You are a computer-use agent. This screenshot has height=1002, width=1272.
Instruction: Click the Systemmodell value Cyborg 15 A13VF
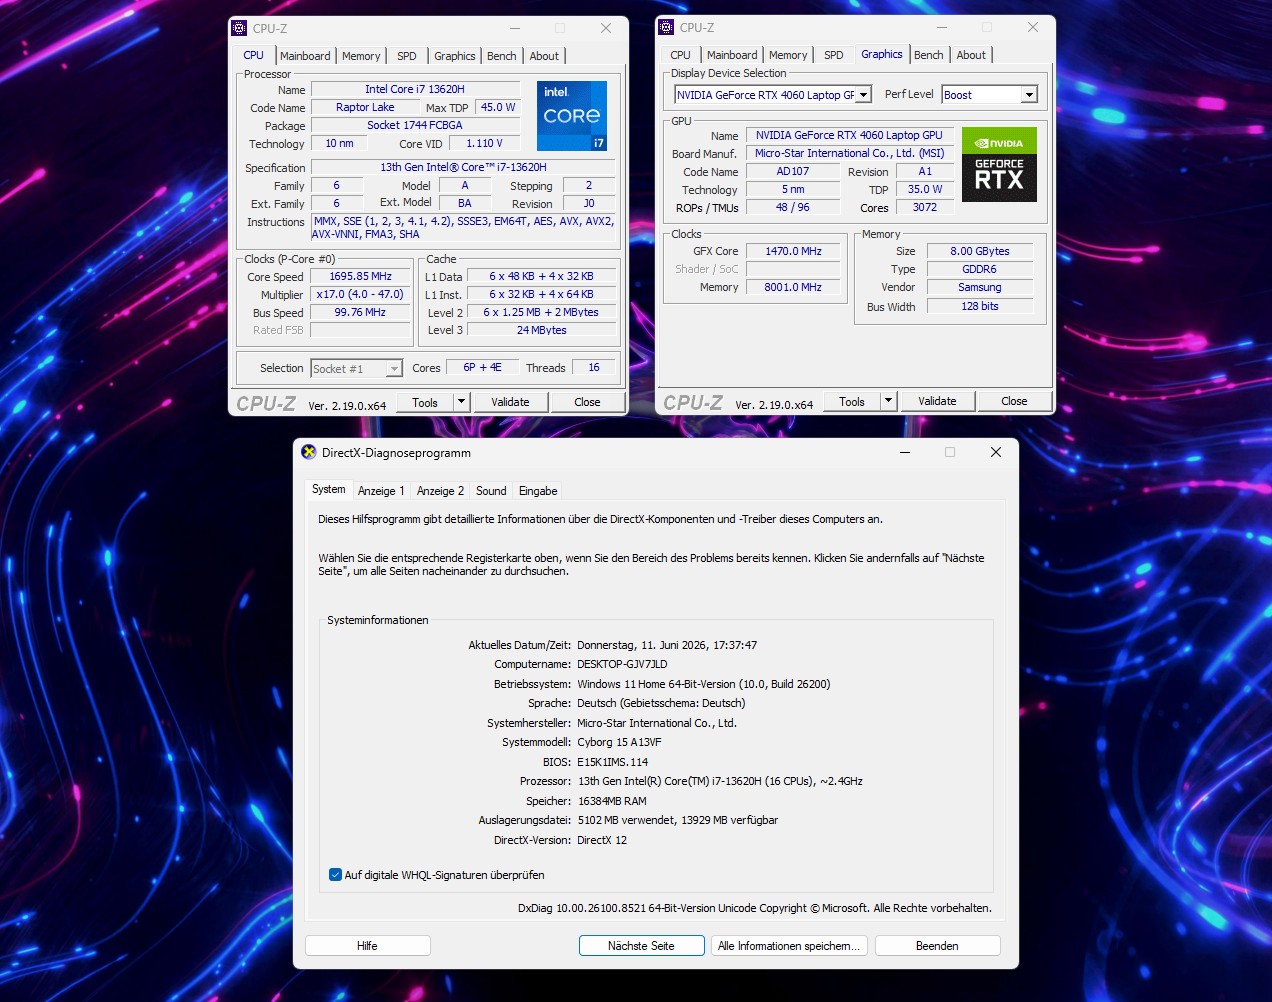click(619, 742)
